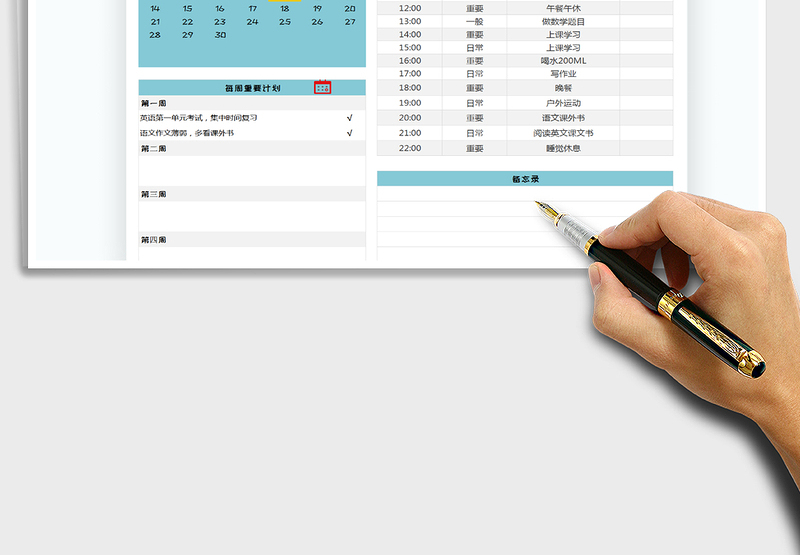Select calendar date 14
This screenshot has height=555, width=800.
[x=155, y=9]
